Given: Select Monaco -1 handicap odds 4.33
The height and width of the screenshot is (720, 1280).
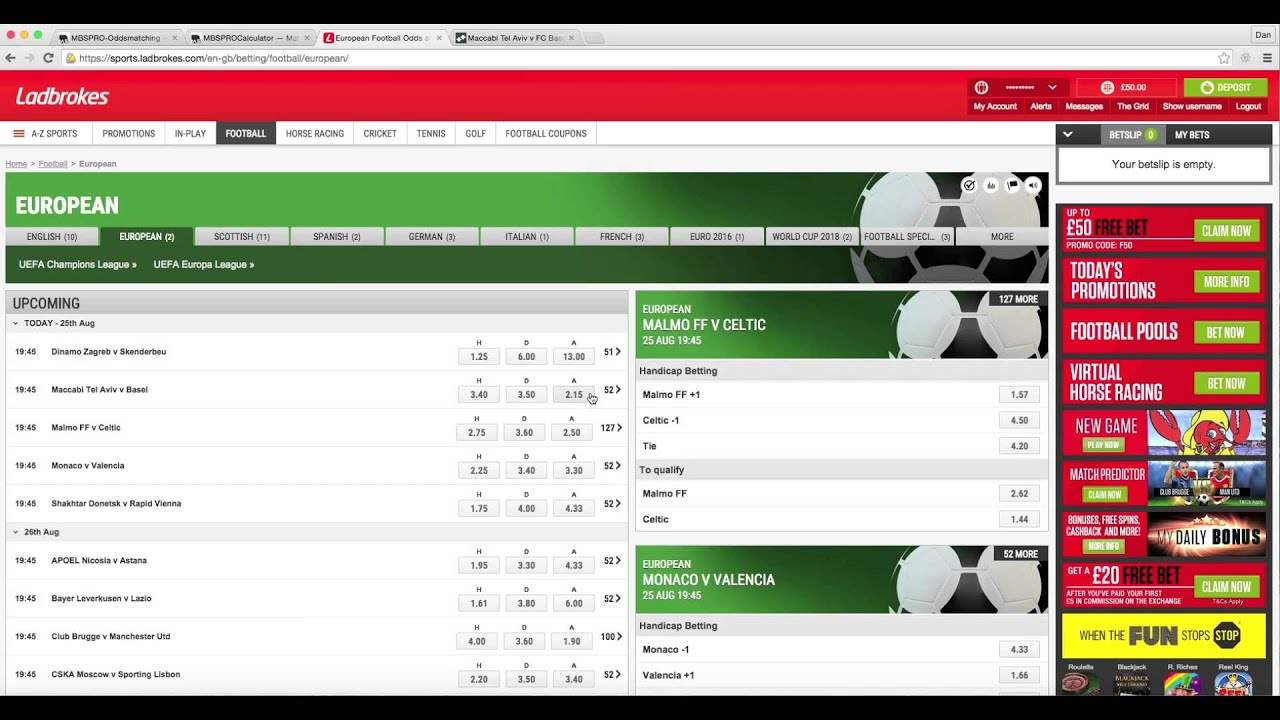Looking at the screenshot, I should 1019,650.
